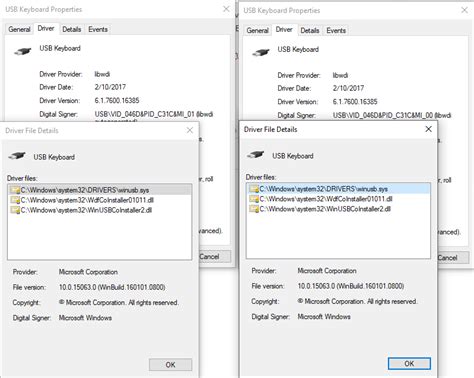This screenshot has width=474, height=378.
Task: Select Driver tab in right Properties window
Action: (284, 30)
